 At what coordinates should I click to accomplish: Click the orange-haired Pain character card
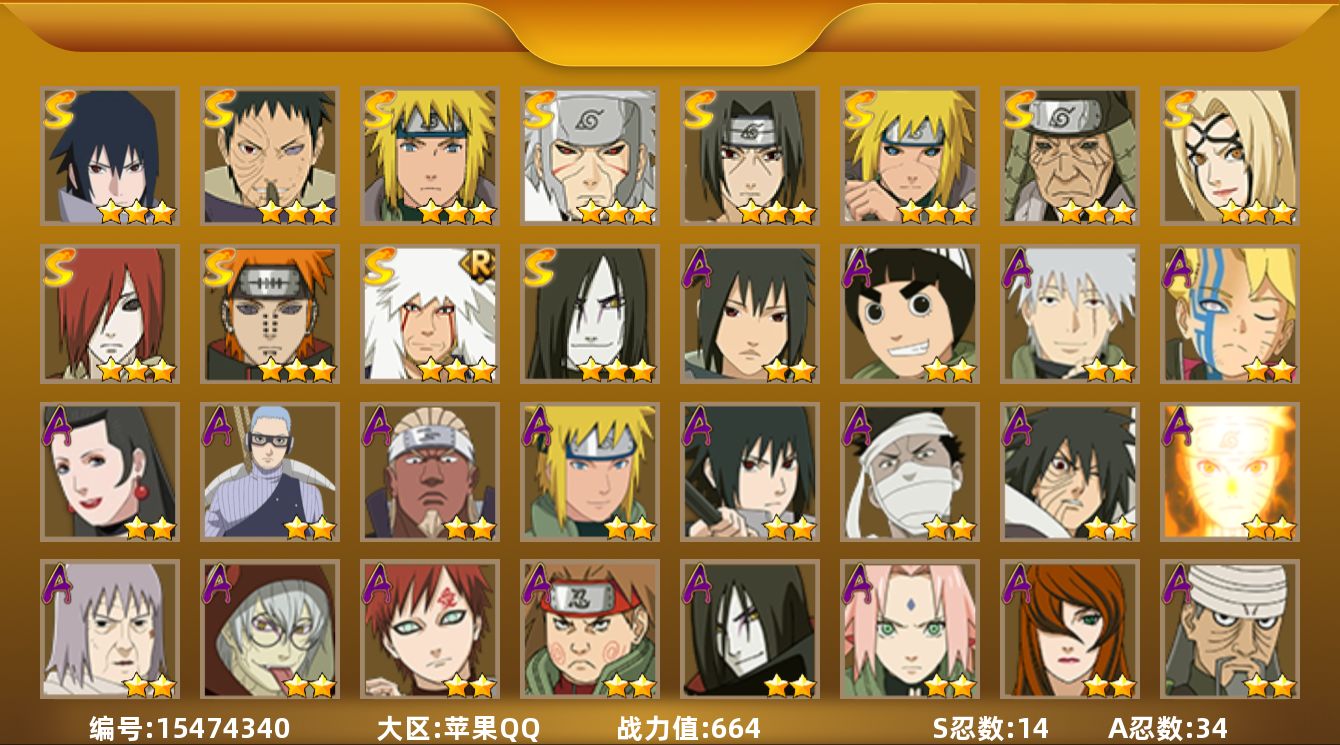tap(269, 314)
